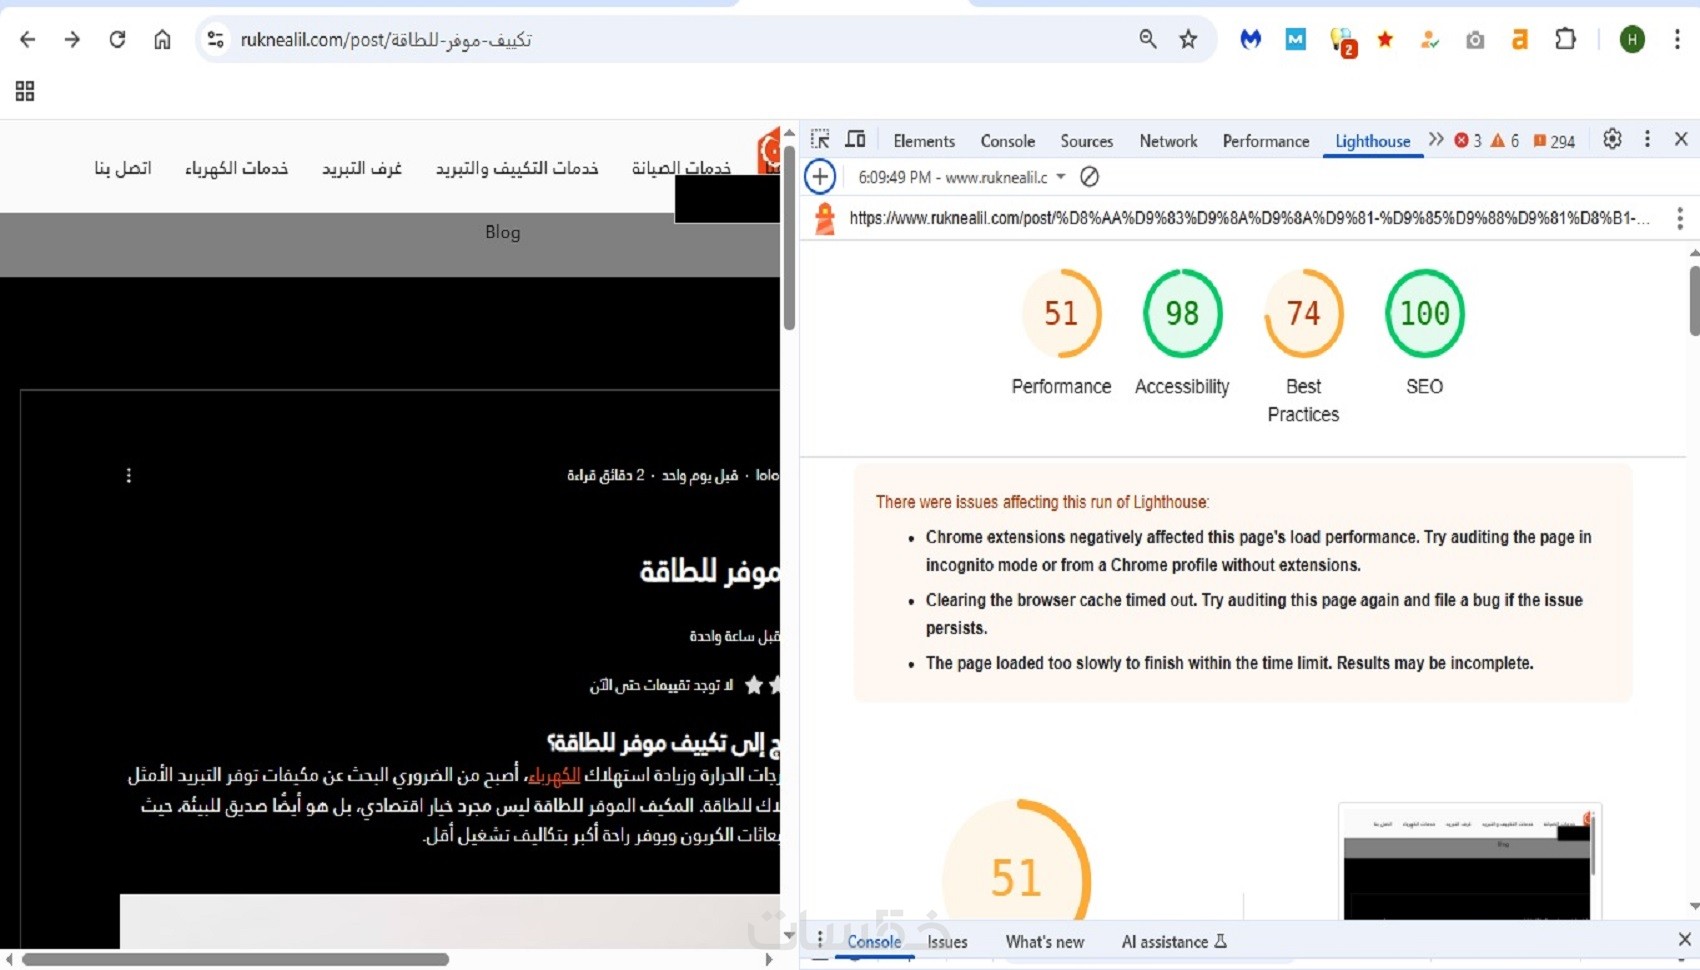Viewport: 1700px width, 970px height.
Task: Jump to the Performance score gauge 51
Action: coord(1061,313)
